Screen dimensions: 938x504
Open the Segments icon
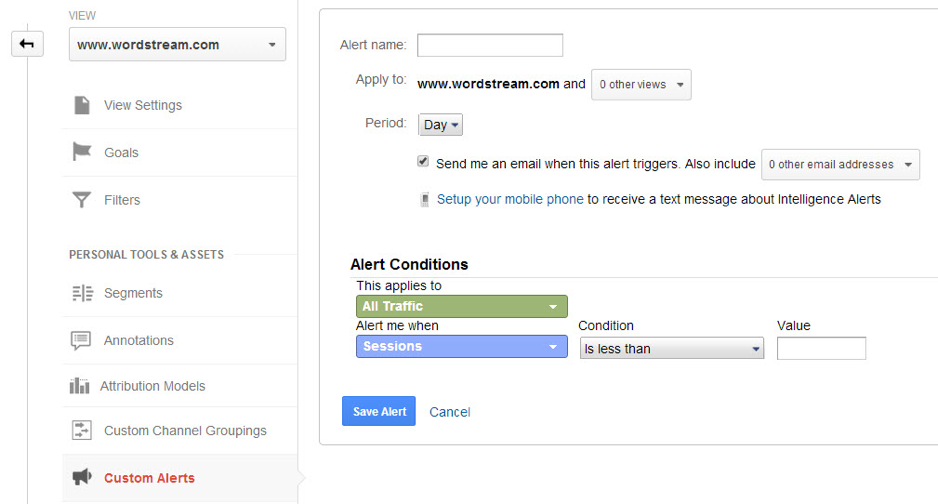tap(83, 293)
